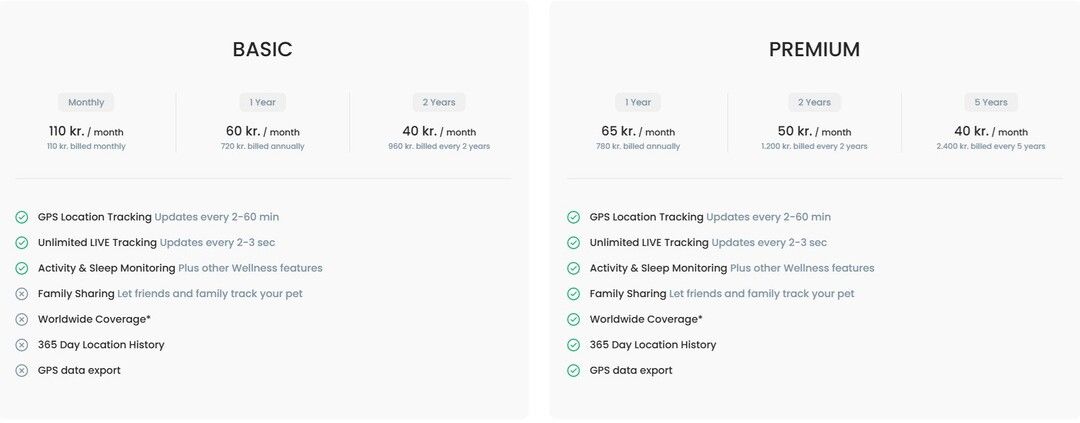The image size is (1080, 423).
Task: Select the Premium 1 Year billing option
Action: click(x=638, y=102)
